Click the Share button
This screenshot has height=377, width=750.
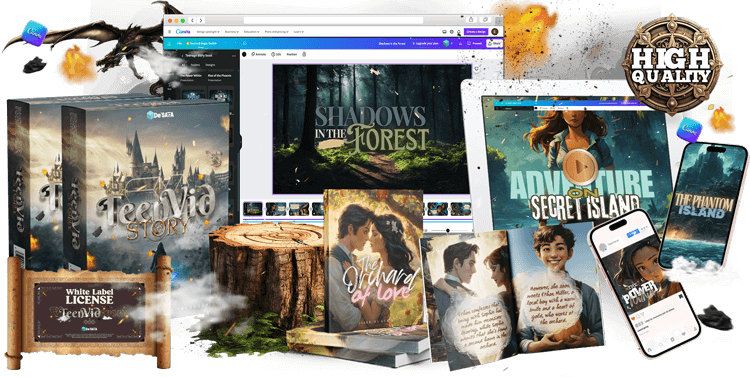495,44
